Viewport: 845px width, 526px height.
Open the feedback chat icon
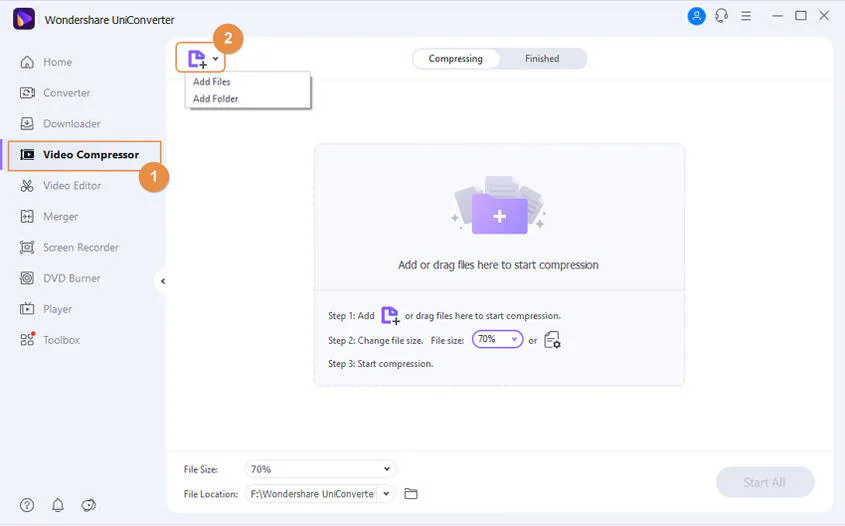click(x=88, y=505)
